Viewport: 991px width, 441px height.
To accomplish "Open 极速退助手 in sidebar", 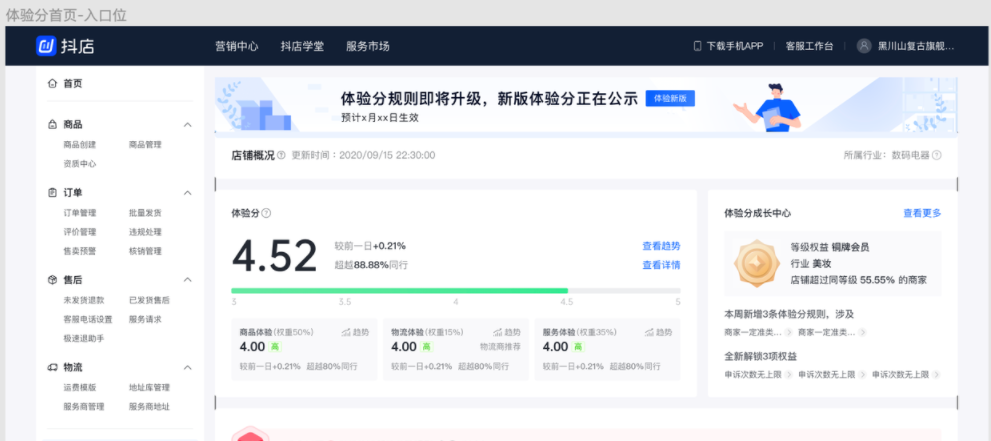I will 84,338.
